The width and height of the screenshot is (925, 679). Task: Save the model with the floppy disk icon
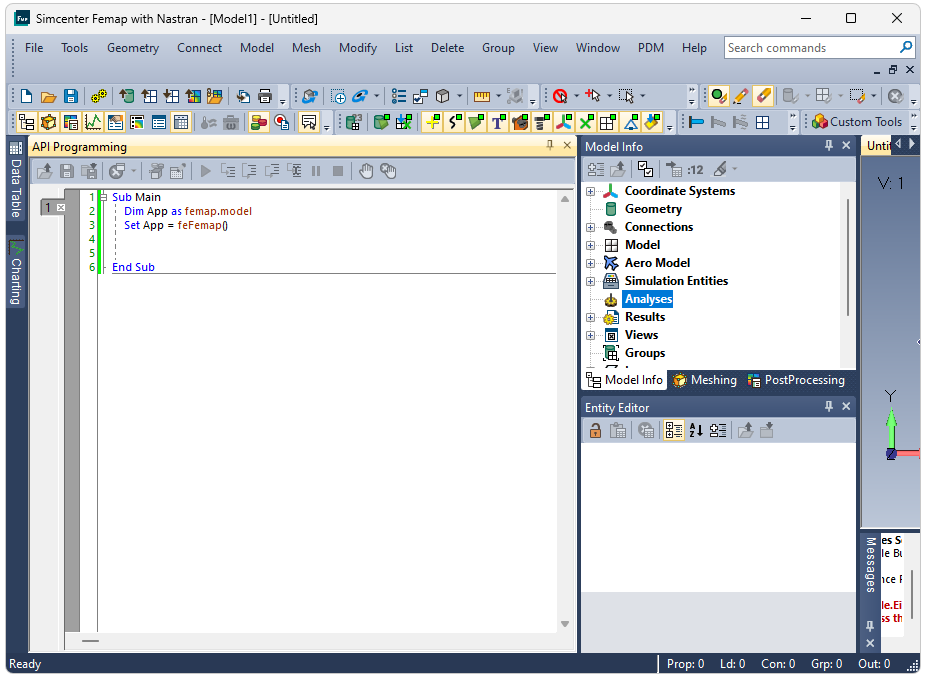(71, 96)
